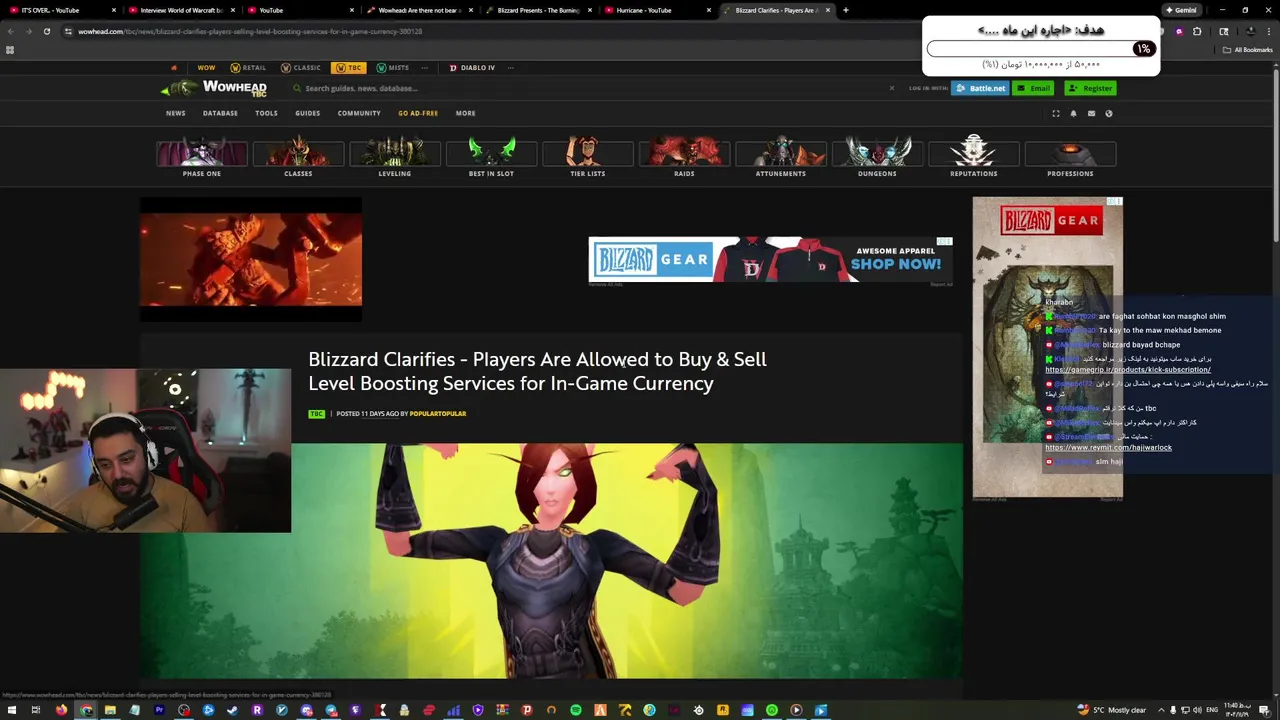
Task: Click the weather widget in taskbar
Action: pos(1112,710)
